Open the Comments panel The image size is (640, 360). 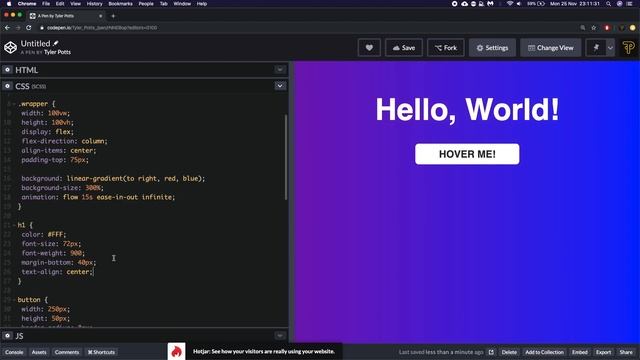tap(67, 352)
